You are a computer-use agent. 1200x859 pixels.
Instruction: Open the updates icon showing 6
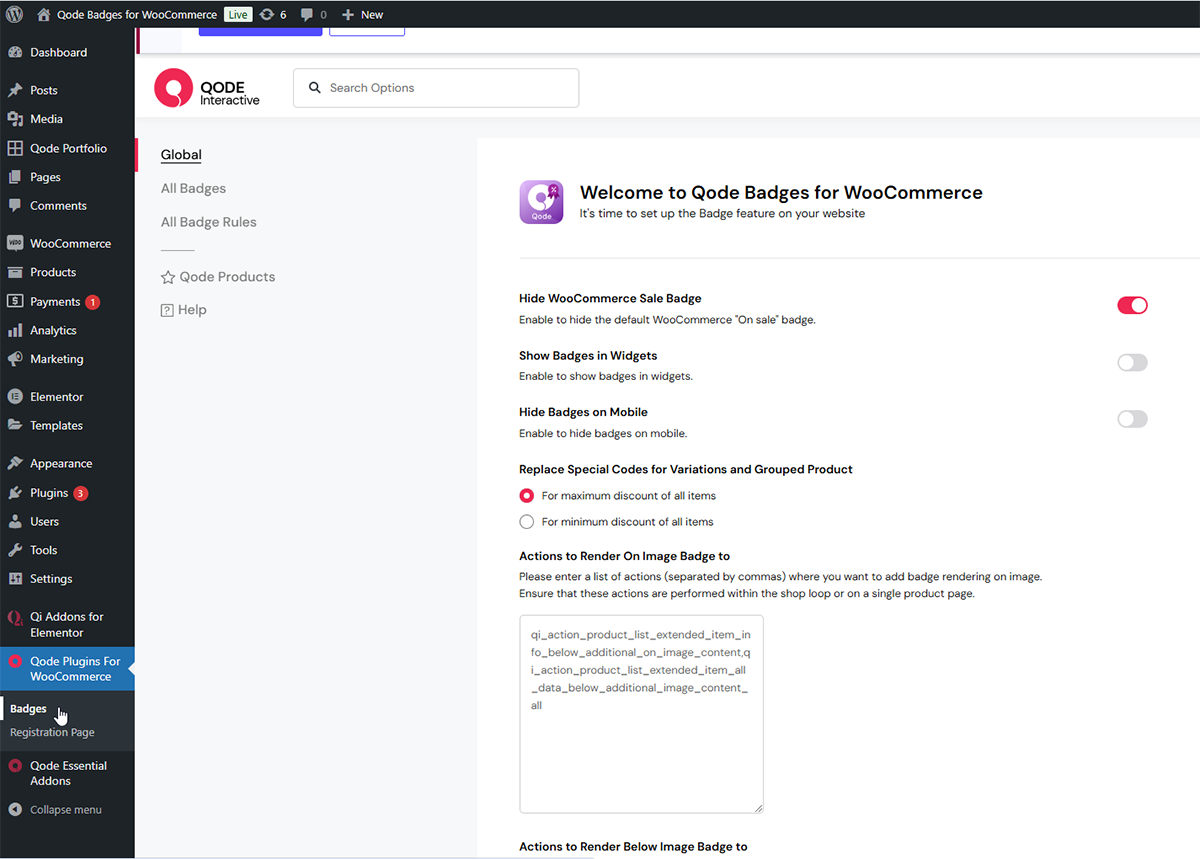pyautogui.click(x=267, y=14)
